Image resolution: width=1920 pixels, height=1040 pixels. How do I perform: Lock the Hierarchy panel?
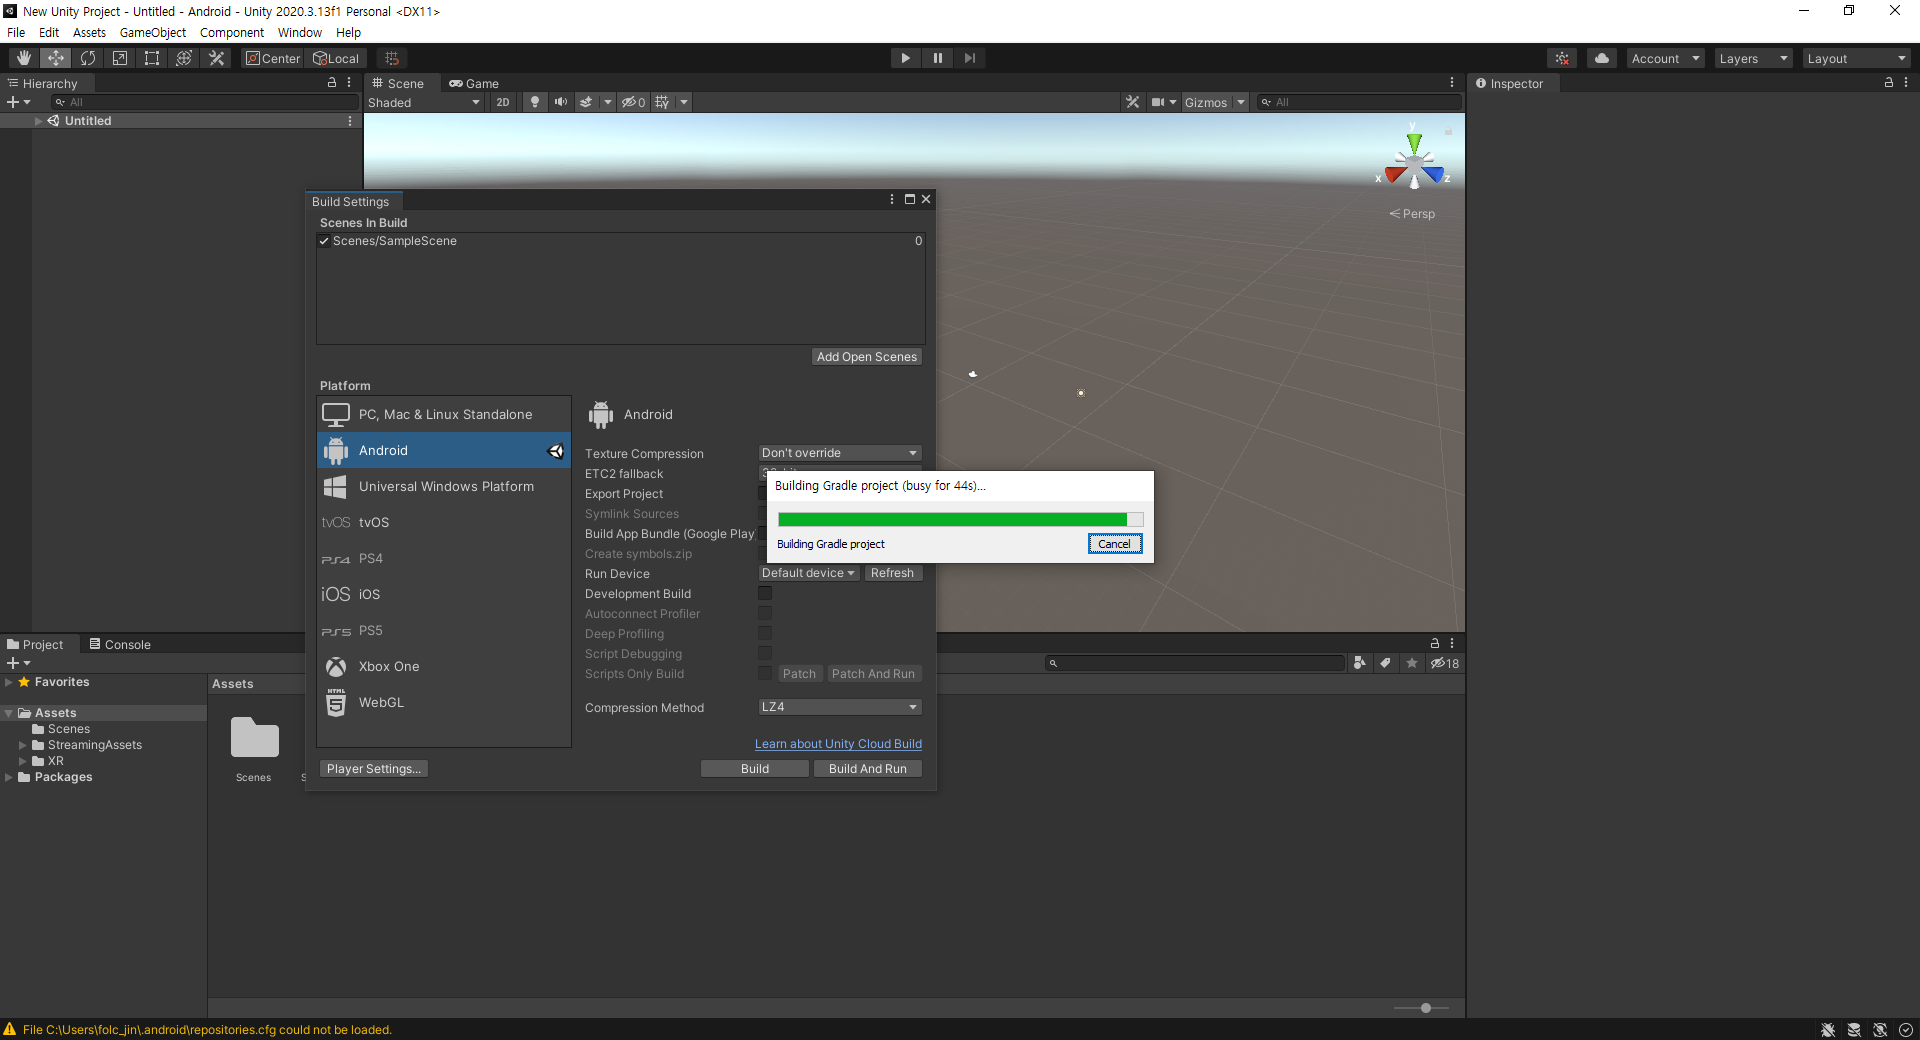click(x=332, y=83)
